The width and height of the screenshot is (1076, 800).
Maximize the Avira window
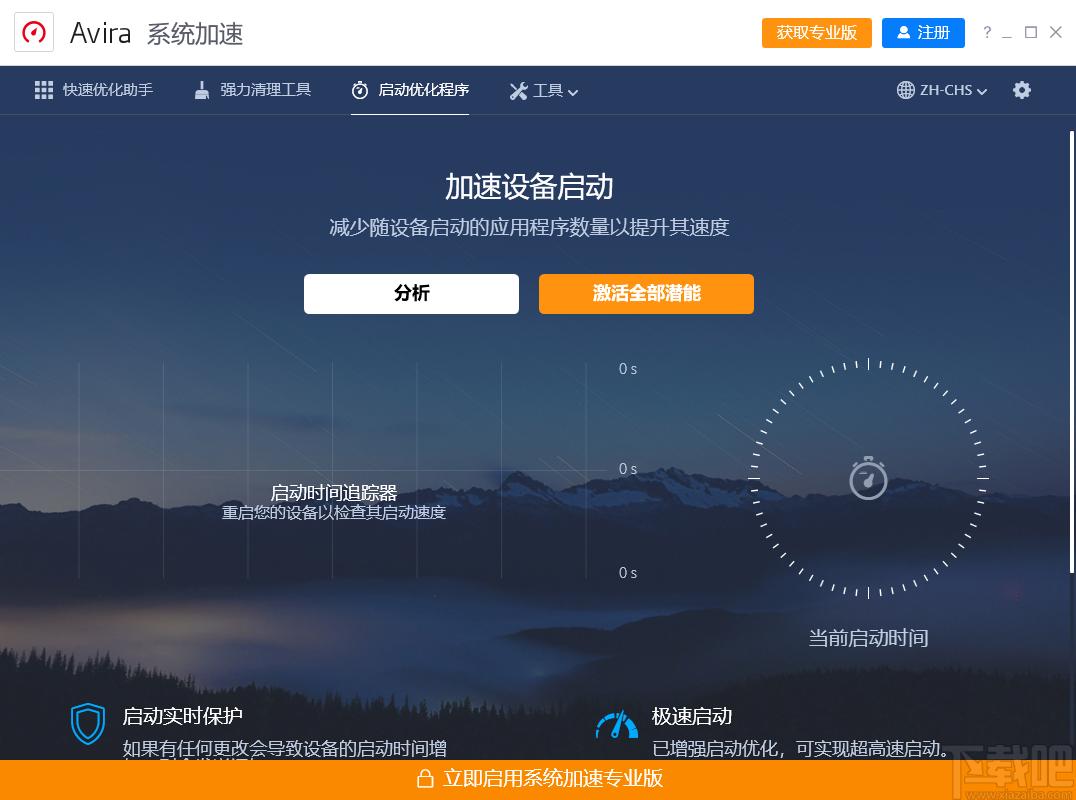1031,32
